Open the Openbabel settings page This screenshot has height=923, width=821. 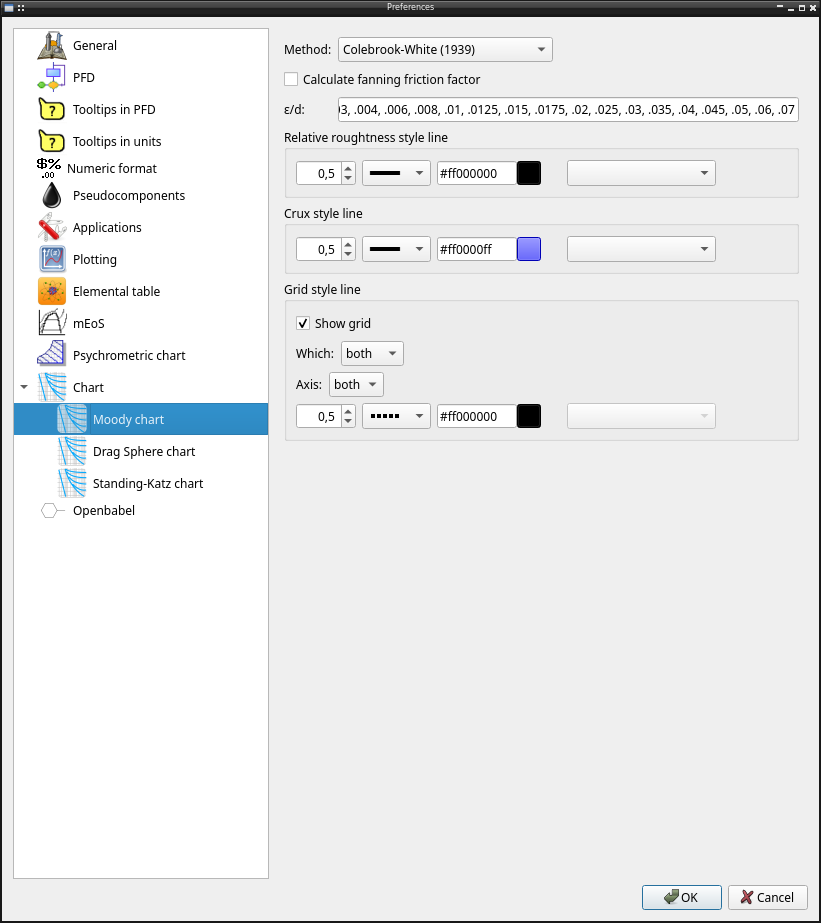104,510
